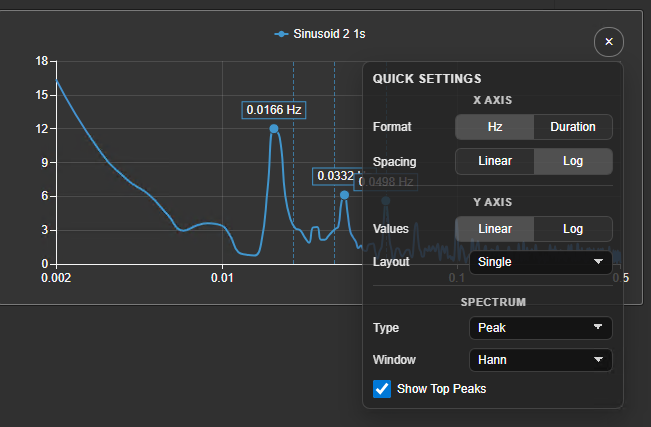Uncheck the Show Top Peaks checkbox
This screenshot has height=427, width=651.
(382, 389)
